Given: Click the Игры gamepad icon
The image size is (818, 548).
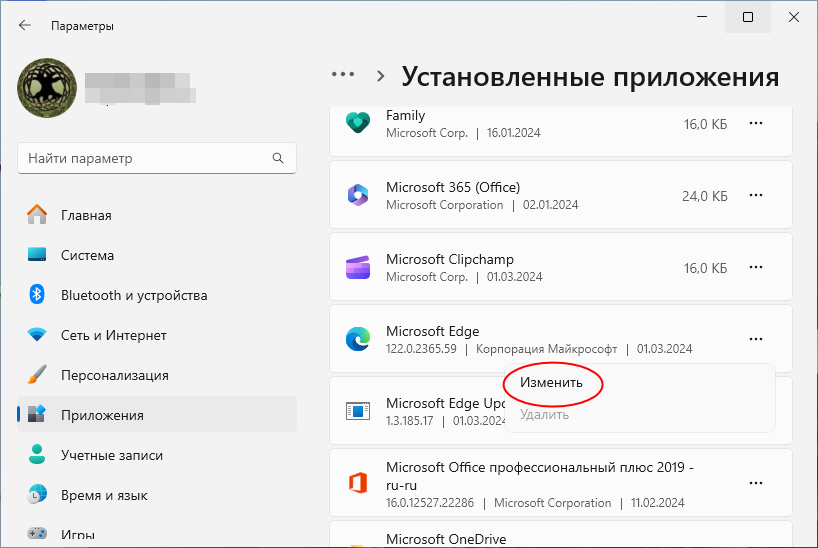Looking at the screenshot, I should point(37,534).
